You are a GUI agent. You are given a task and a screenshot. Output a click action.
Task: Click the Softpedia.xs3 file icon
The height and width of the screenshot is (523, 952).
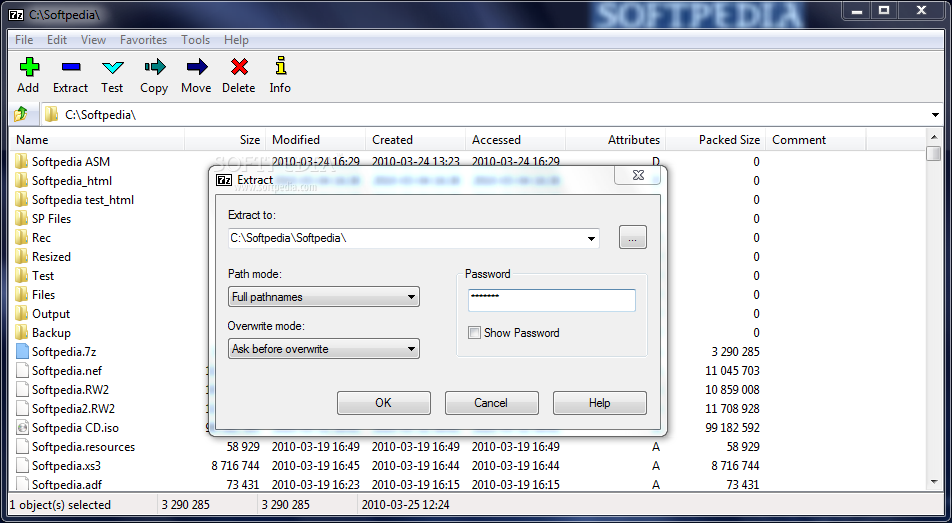22,465
